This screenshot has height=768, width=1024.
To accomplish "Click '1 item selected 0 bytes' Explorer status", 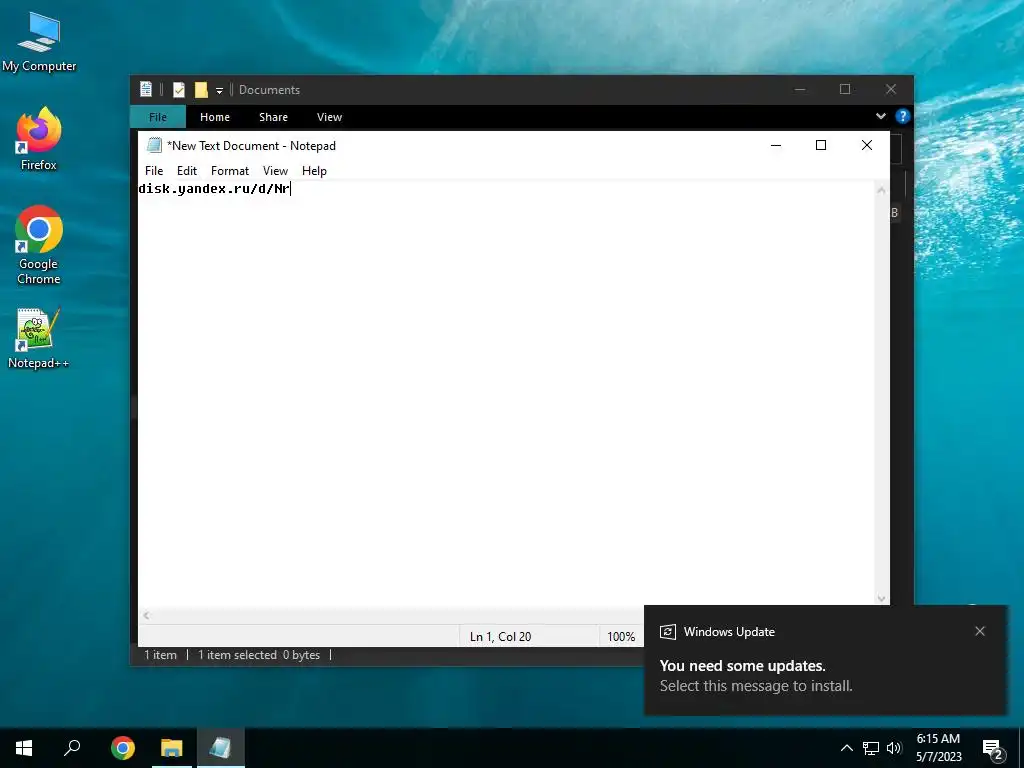I will (259, 655).
